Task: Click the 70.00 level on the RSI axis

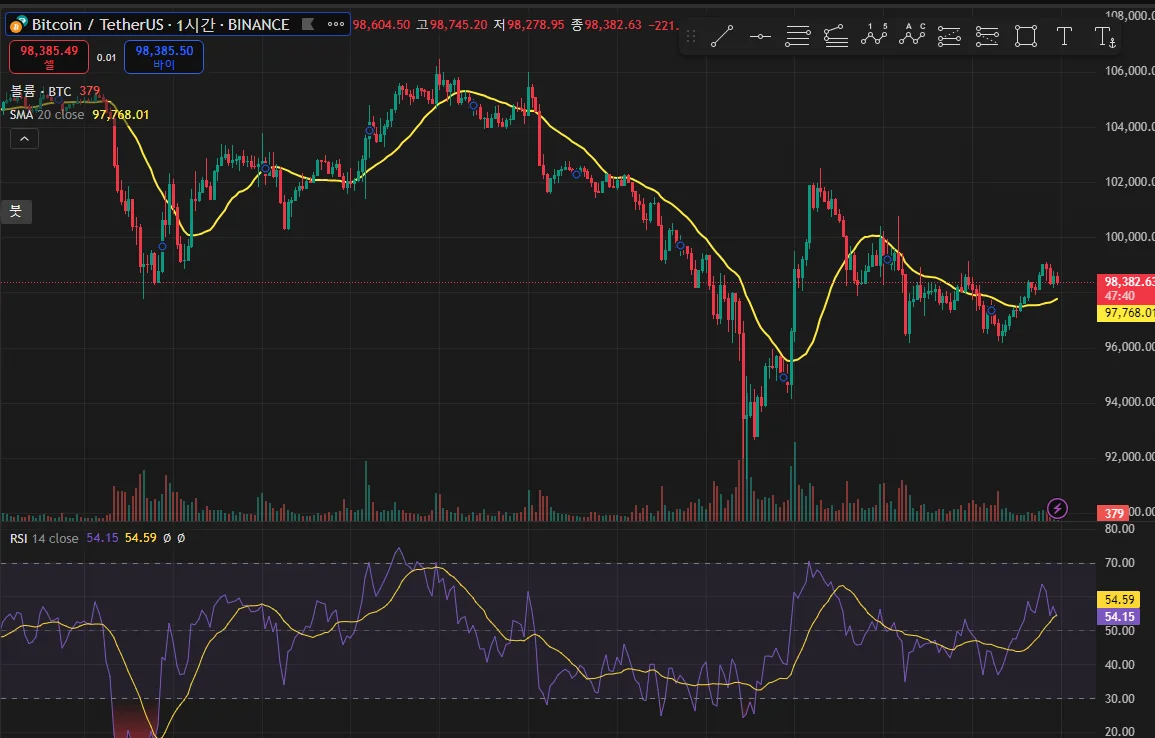Action: pyautogui.click(x=1120, y=563)
